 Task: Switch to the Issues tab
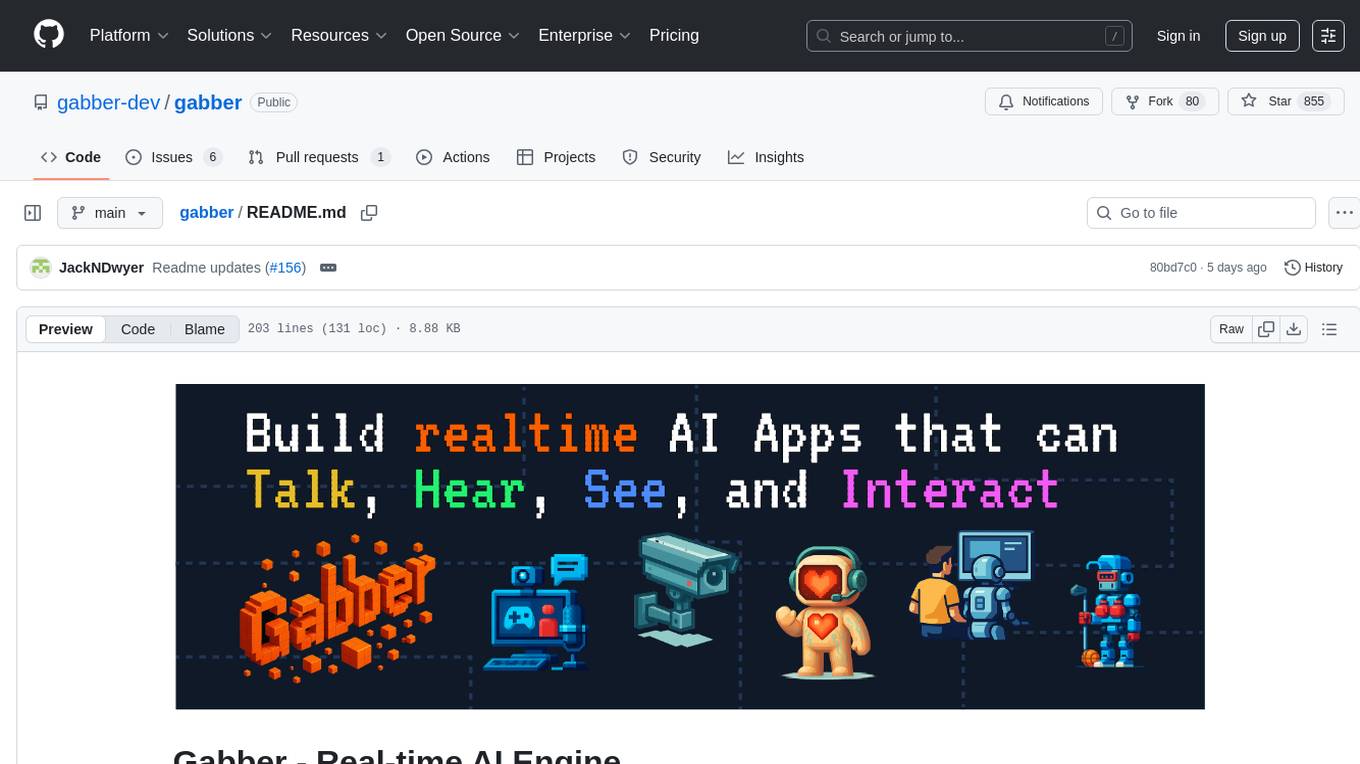pyautogui.click(x=173, y=157)
